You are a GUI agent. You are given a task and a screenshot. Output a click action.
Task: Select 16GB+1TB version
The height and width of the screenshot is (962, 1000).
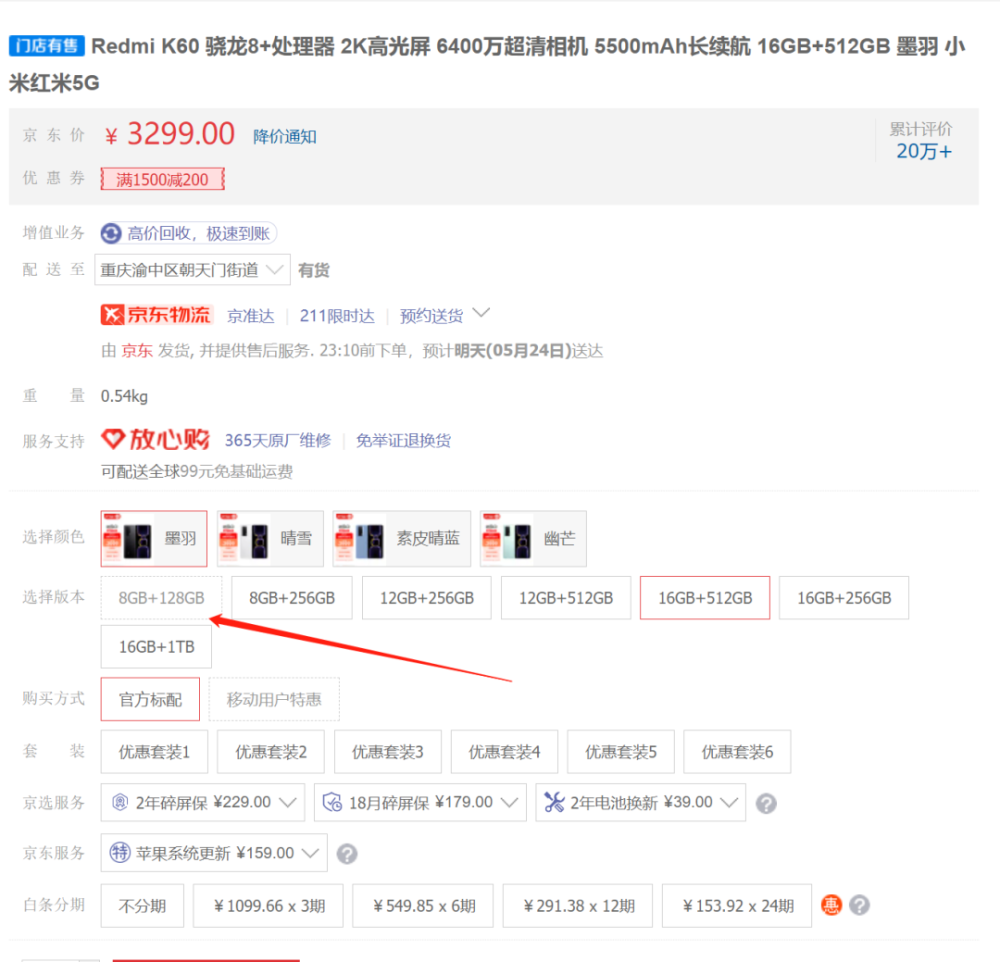click(156, 647)
